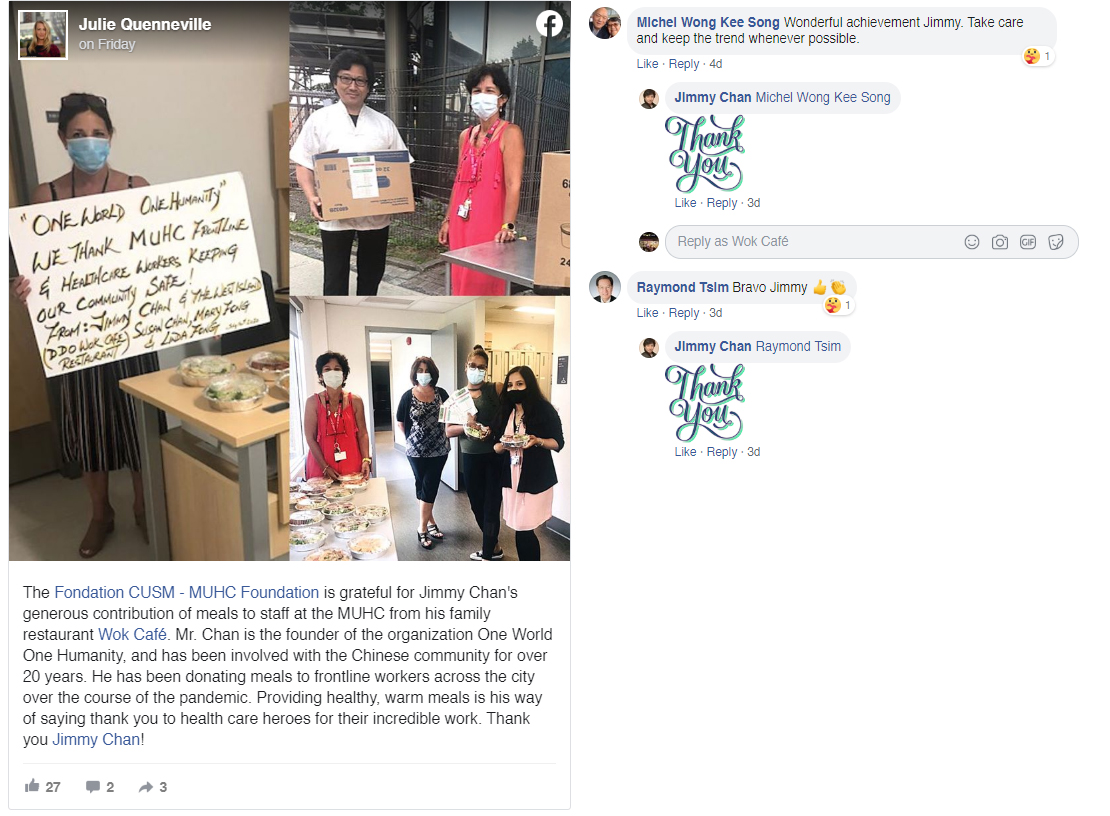This screenshot has height=816, width=1110.
Task: Open the Wok Café page link
Action: [x=132, y=634]
